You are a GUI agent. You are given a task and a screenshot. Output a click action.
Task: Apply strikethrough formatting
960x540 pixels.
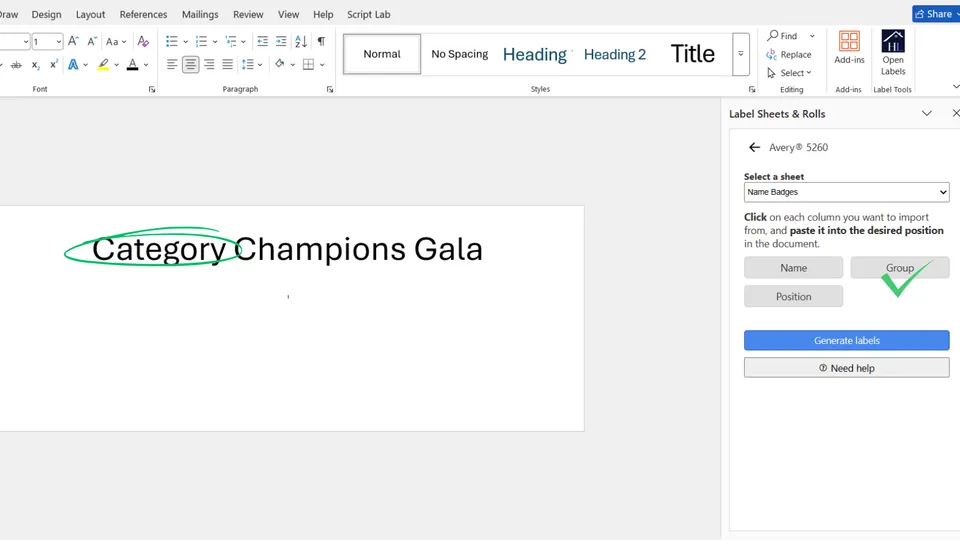[16, 64]
